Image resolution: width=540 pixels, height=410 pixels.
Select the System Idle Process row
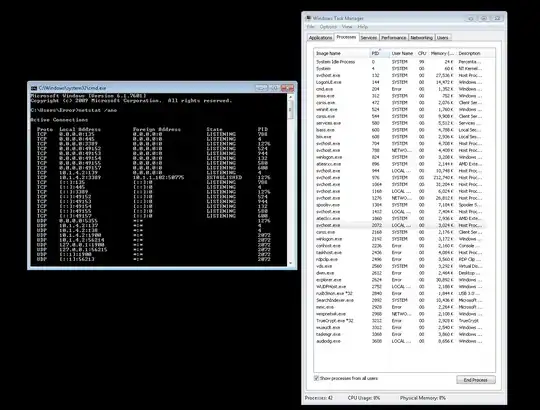[x=399, y=62]
